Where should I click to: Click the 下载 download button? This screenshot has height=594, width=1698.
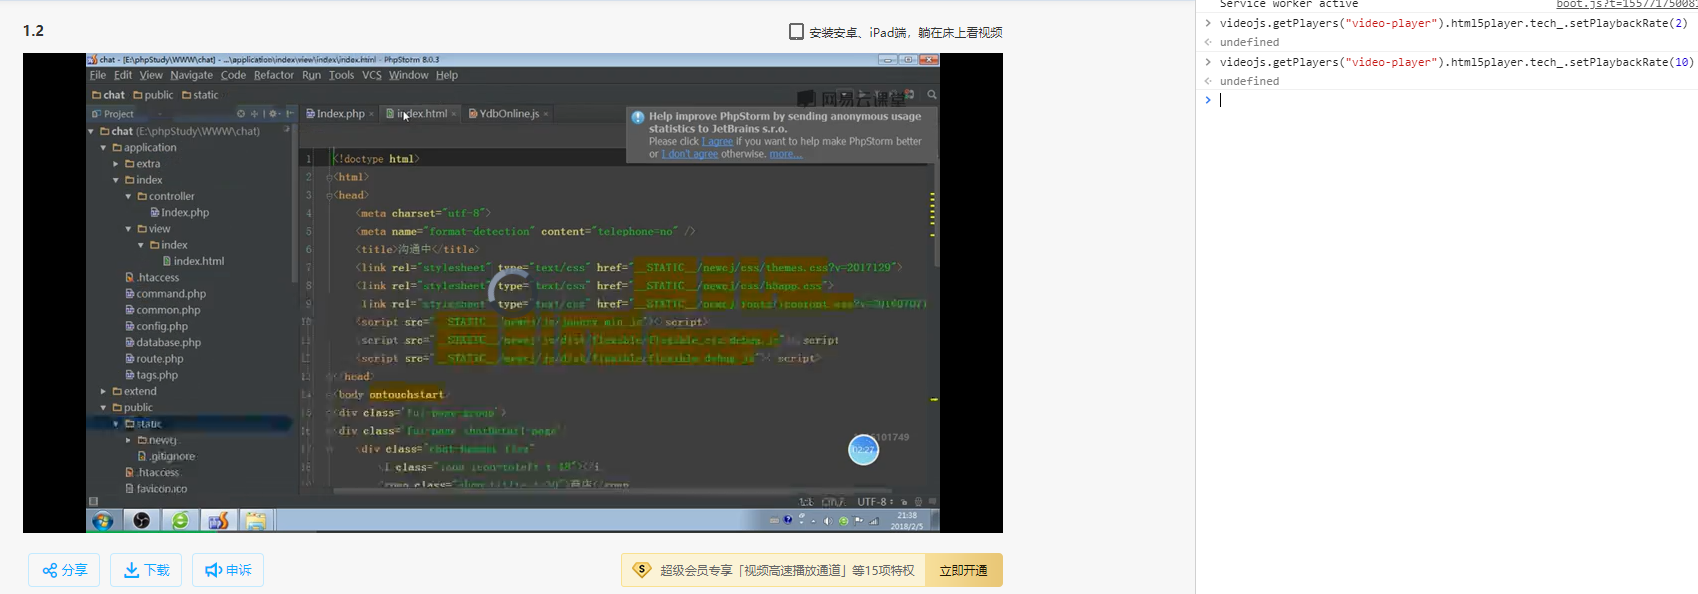tap(146, 570)
